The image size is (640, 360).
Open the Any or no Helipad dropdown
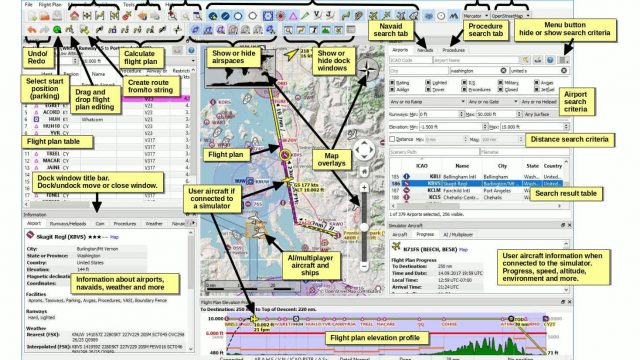point(540,102)
